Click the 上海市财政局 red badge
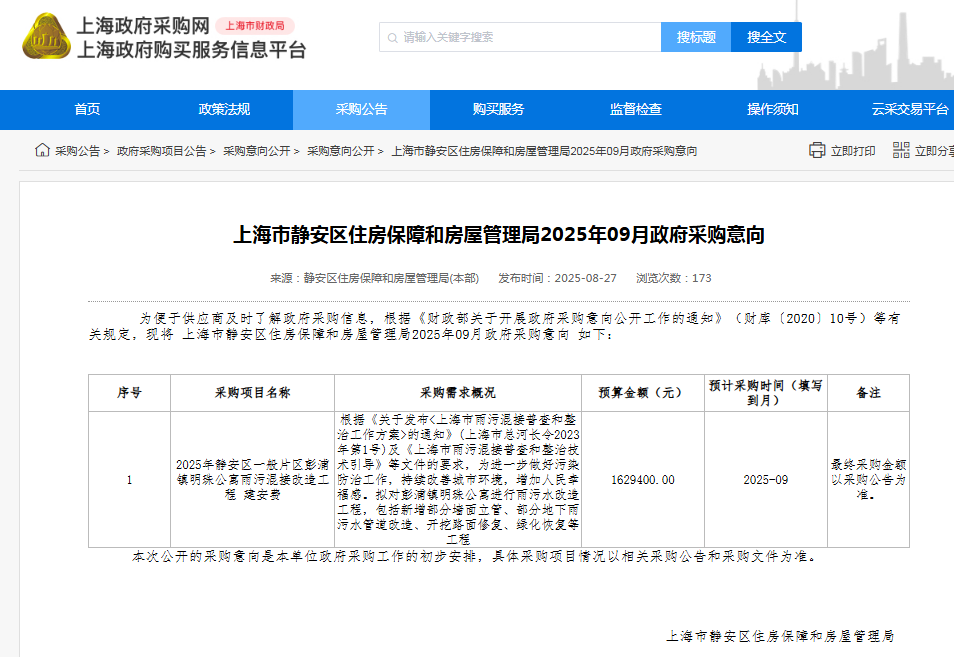954x657 pixels. (254, 26)
